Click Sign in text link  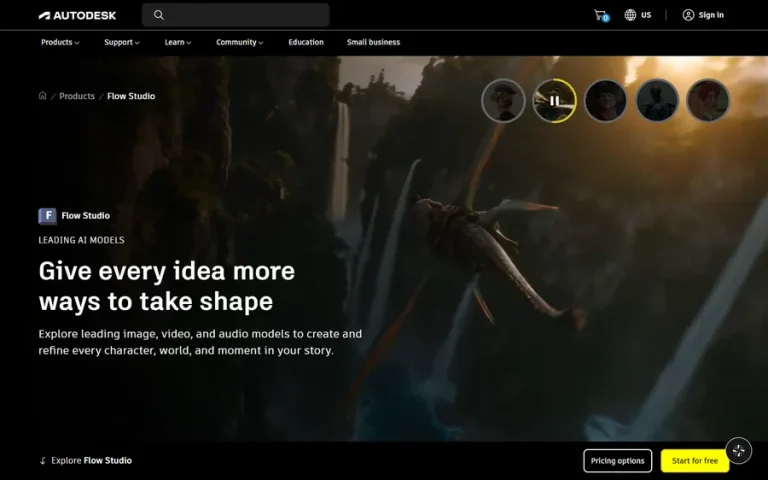711,15
